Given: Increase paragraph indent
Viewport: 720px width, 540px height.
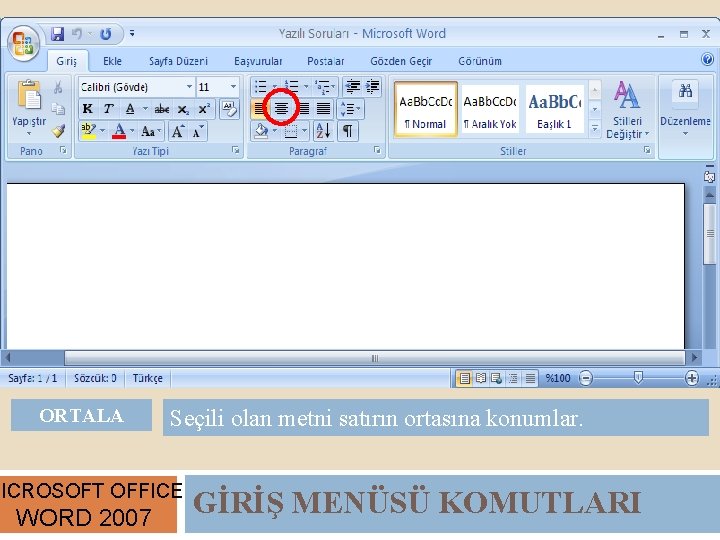Looking at the screenshot, I should coord(372,86).
